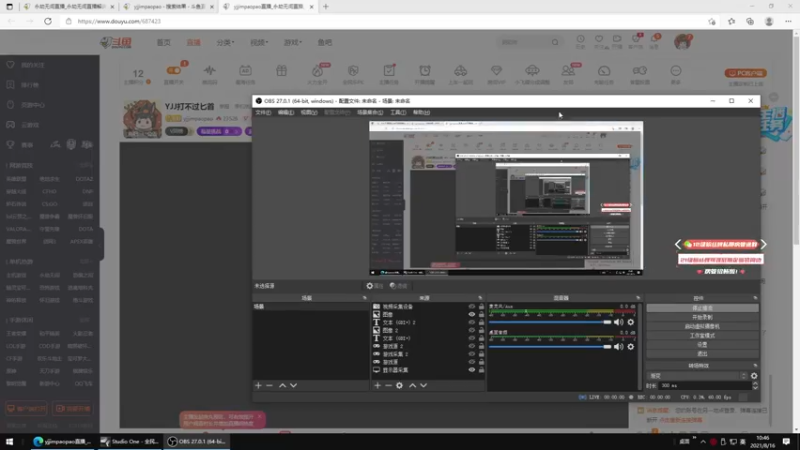Viewport: 800px width, 450px height.
Task: Open microphone/Aux audio settings gear
Action: click(631, 322)
